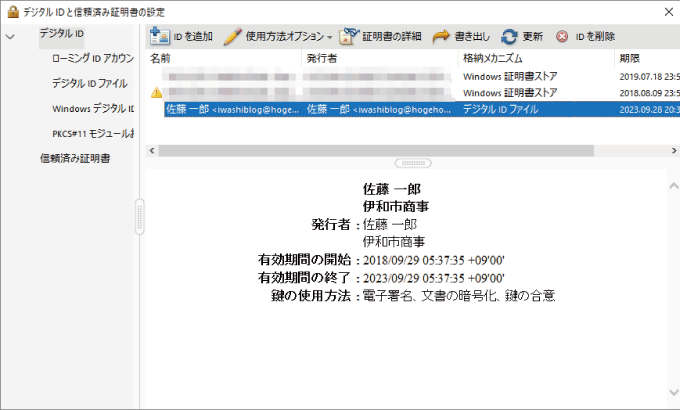The image size is (680, 410).
Task: Select the デジタル ID tree item
Action: pos(62,33)
